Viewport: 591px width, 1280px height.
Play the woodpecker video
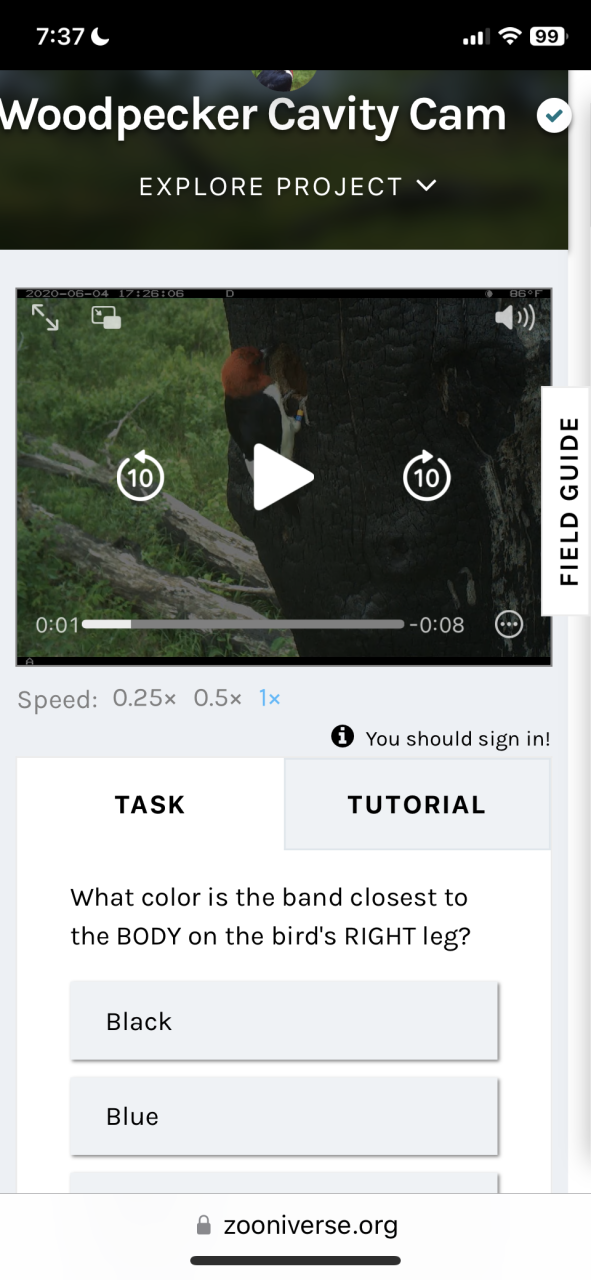[x=283, y=477]
